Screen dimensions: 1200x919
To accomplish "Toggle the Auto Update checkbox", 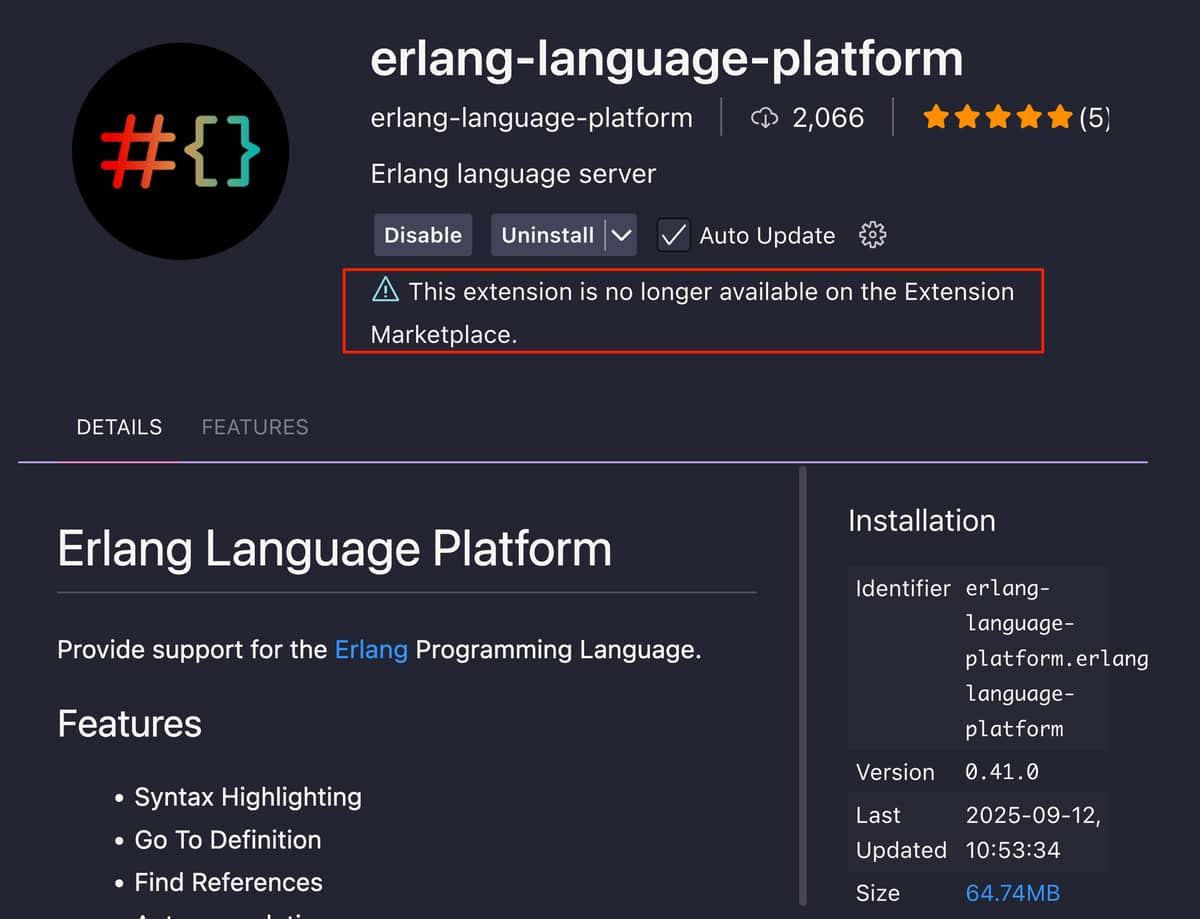I will (673, 235).
